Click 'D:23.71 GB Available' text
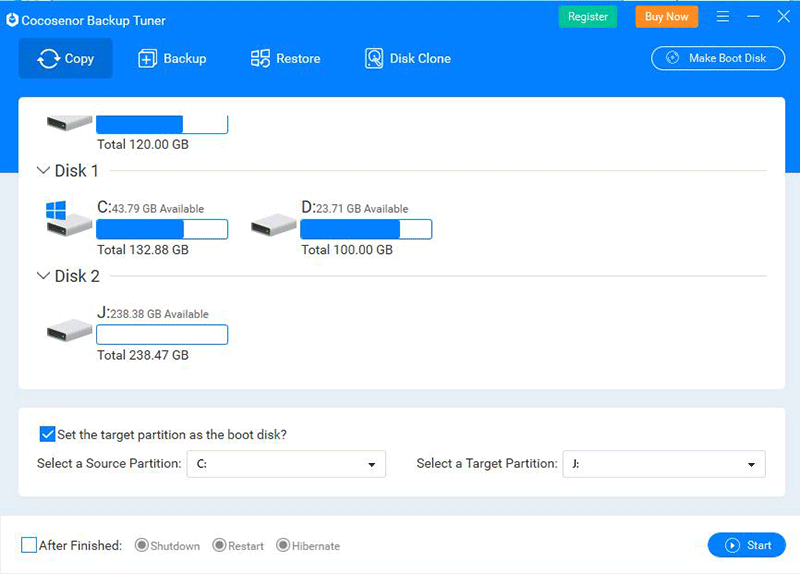This screenshot has height=574, width=800. 355,207
